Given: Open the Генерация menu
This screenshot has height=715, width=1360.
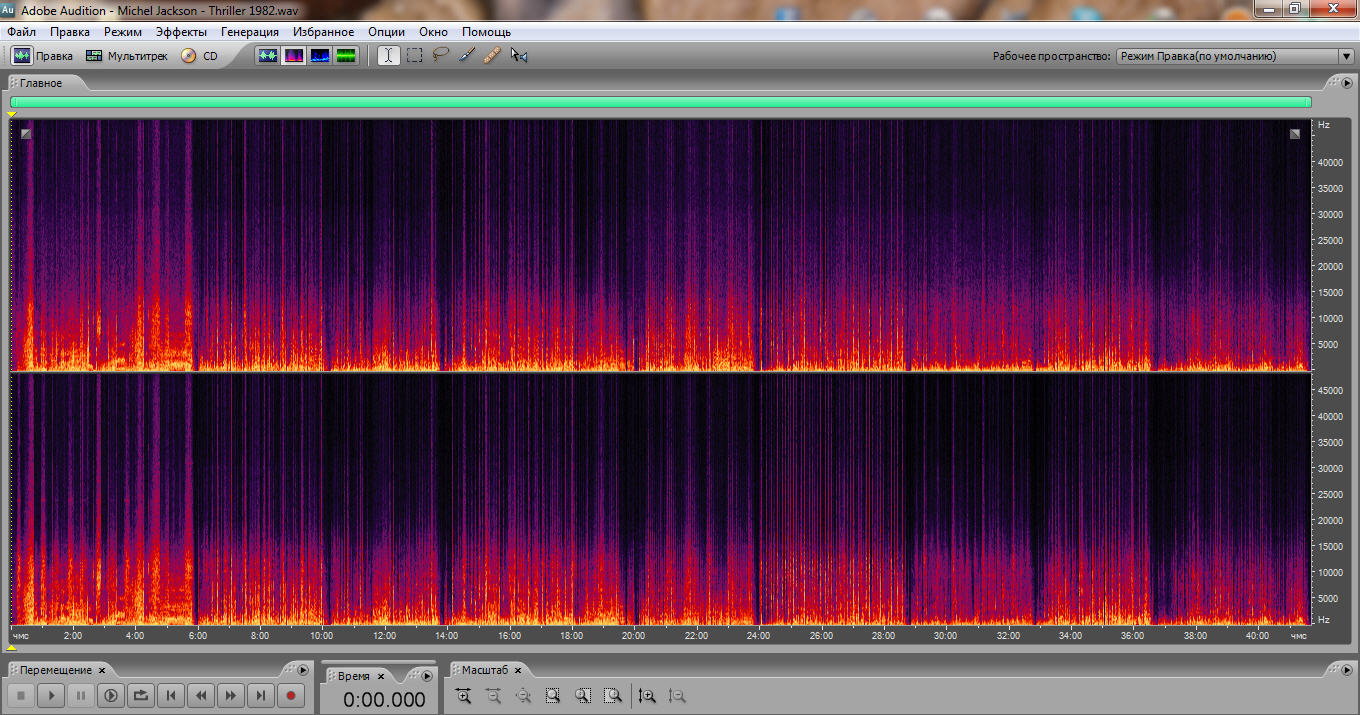Looking at the screenshot, I should coord(250,32).
